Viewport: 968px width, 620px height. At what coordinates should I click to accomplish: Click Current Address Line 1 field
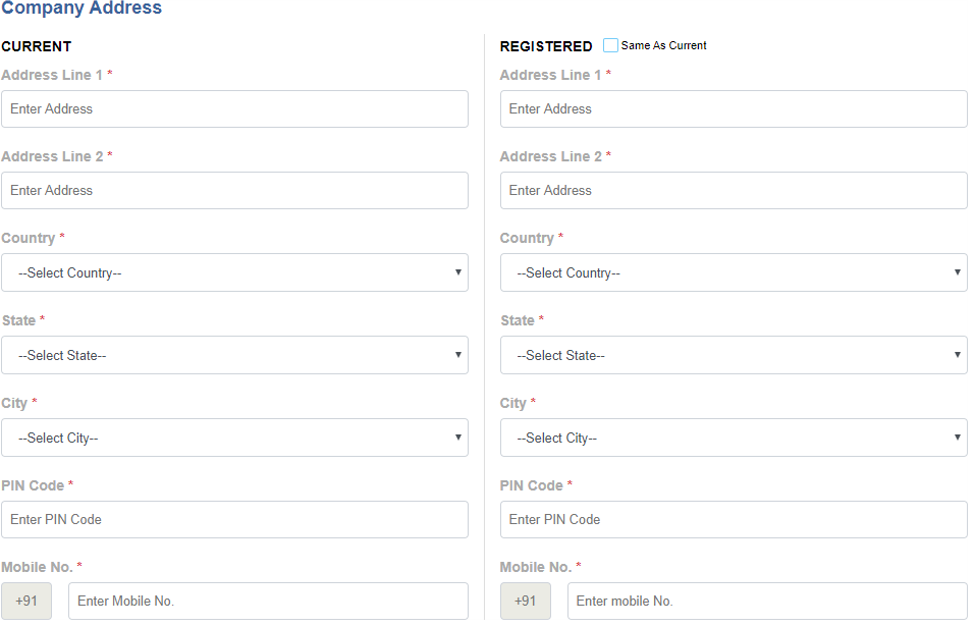(234, 109)
